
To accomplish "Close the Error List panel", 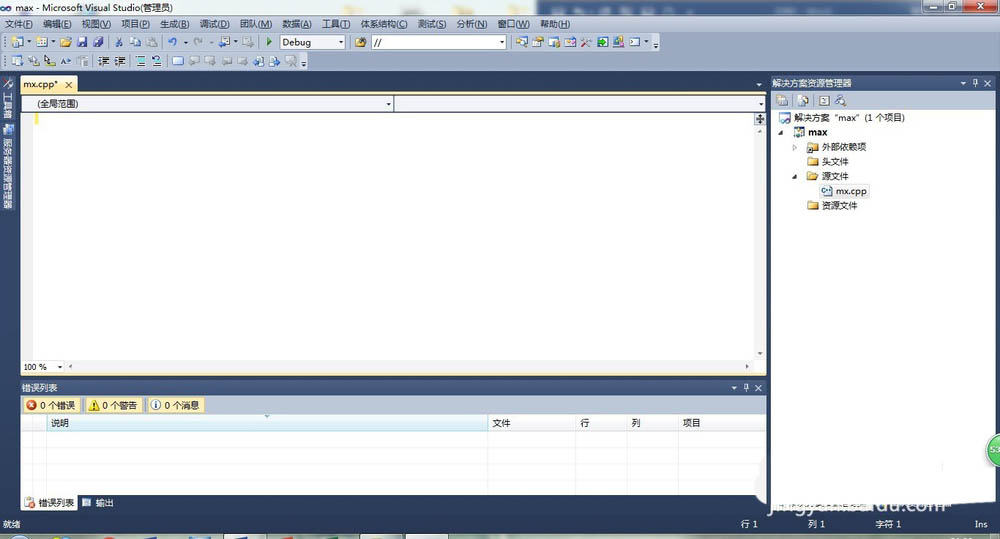I will point(758,387).
